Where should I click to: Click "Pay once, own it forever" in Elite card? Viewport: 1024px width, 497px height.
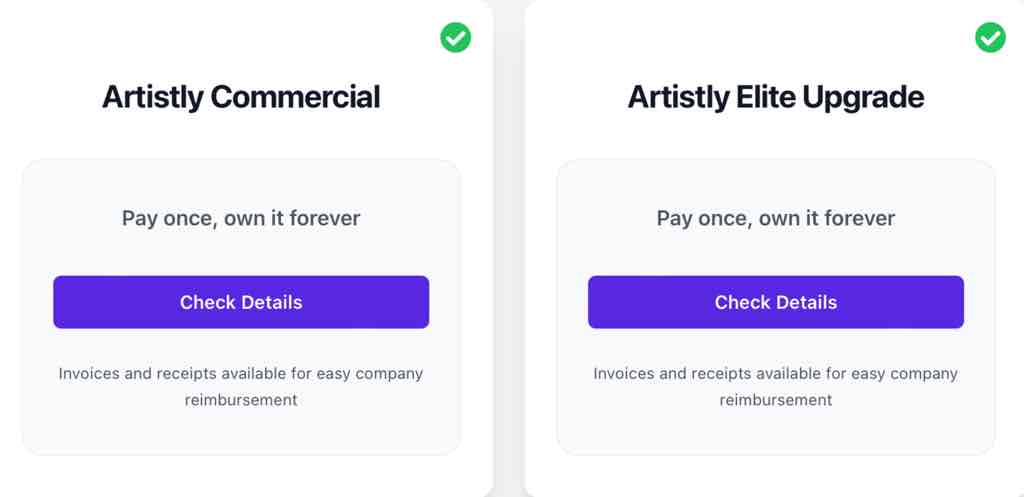(776, 218)
